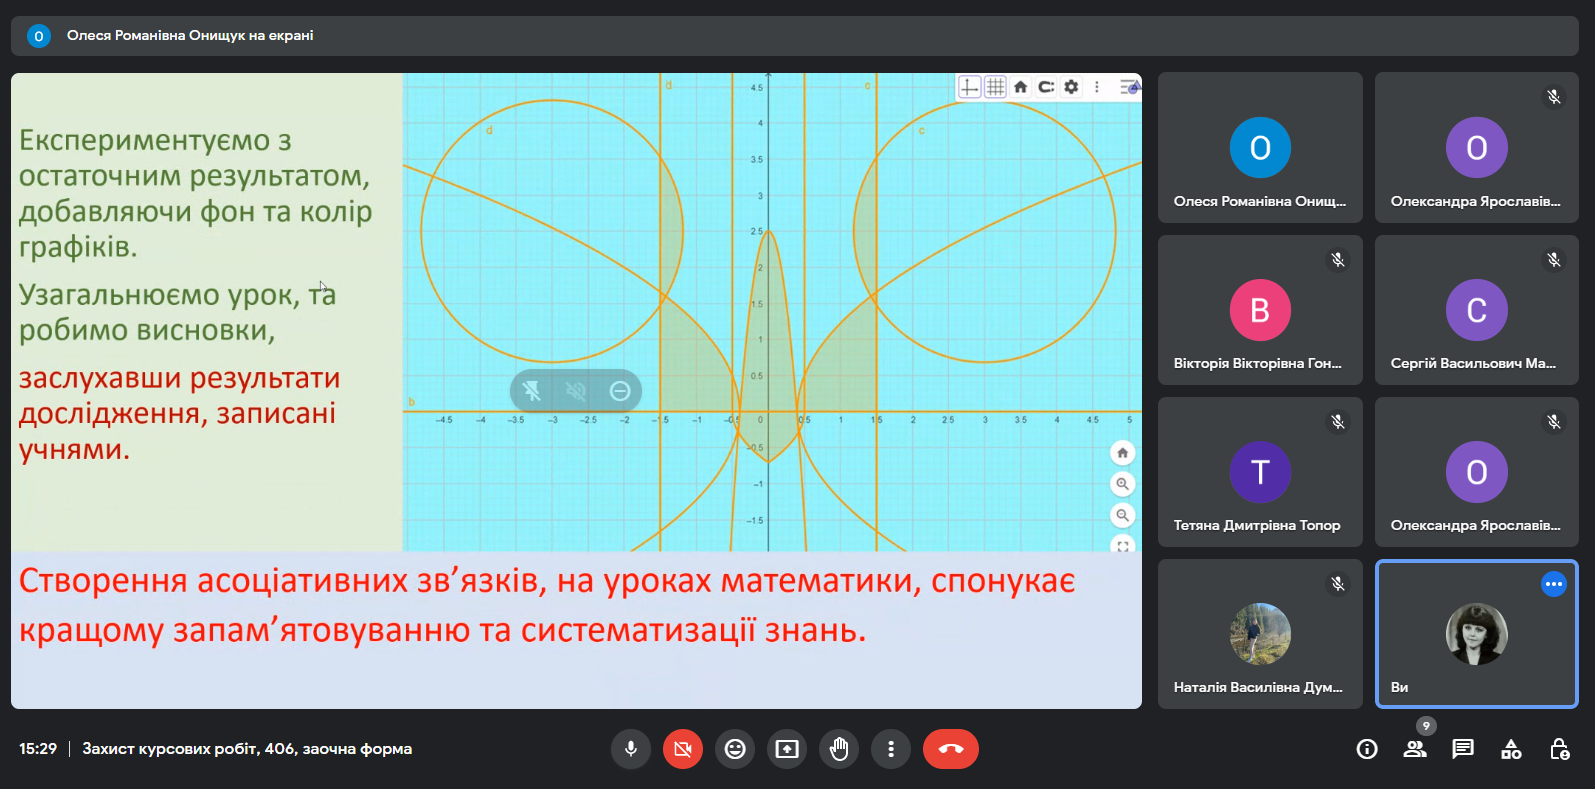1595x789 pixels.
Task: Click the home view icon in top GeoGebra toolbar
Action: [x=1021, y=87]
